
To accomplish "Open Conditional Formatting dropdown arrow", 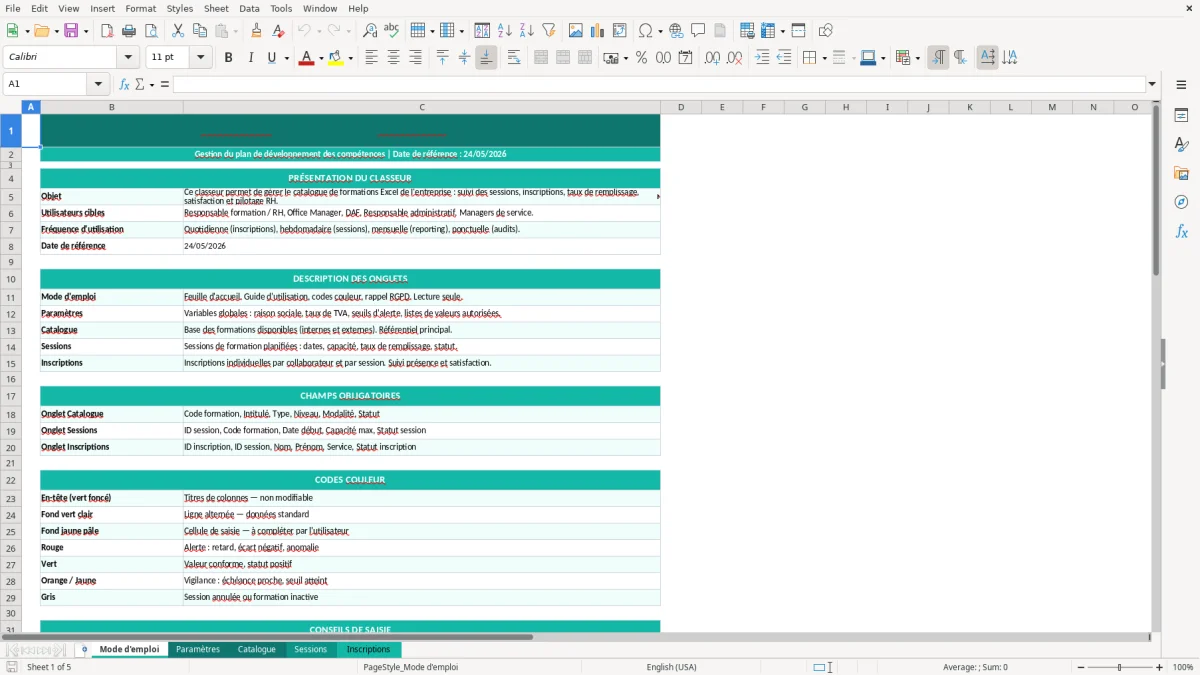I will click(917, 58).
